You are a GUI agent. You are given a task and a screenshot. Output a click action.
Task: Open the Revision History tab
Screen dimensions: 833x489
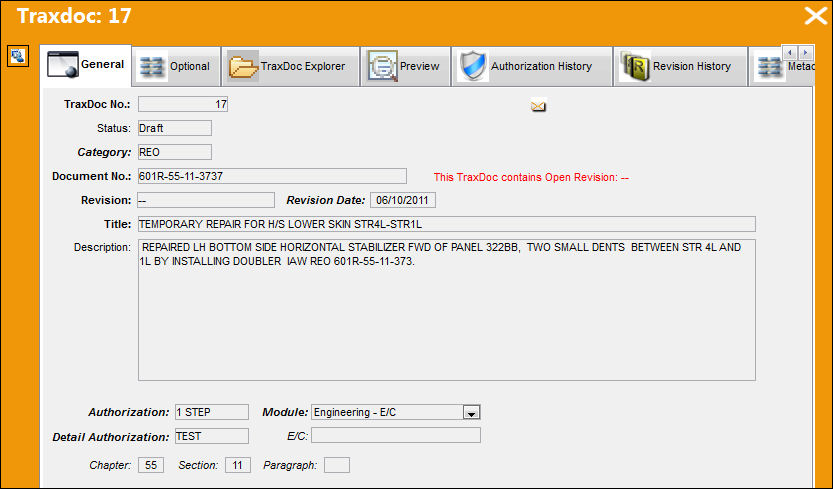680,66
